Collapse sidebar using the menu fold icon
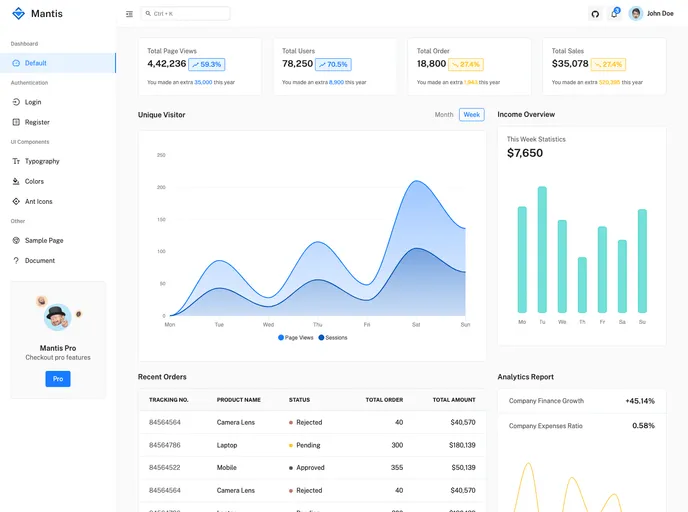The width and height of the screenshot is (688, 512). [129, 14]
